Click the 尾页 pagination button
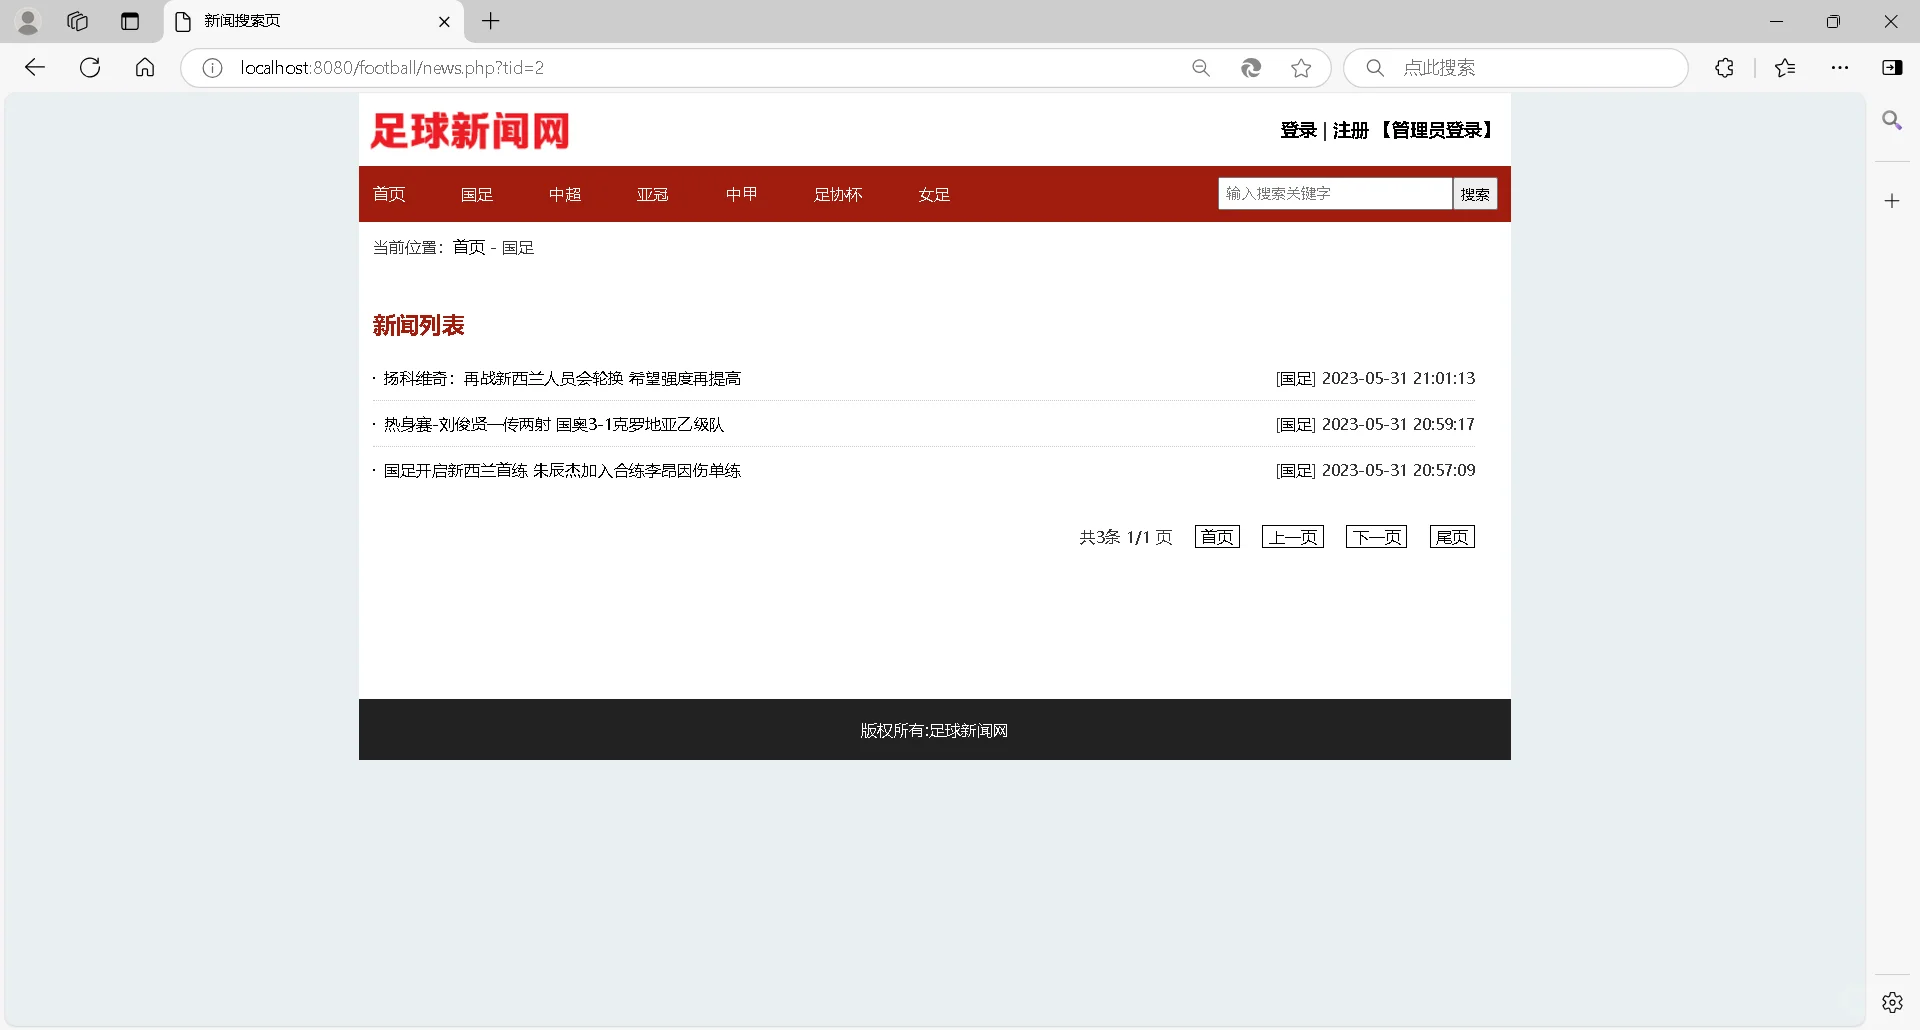 click(x=1452, y=536)
